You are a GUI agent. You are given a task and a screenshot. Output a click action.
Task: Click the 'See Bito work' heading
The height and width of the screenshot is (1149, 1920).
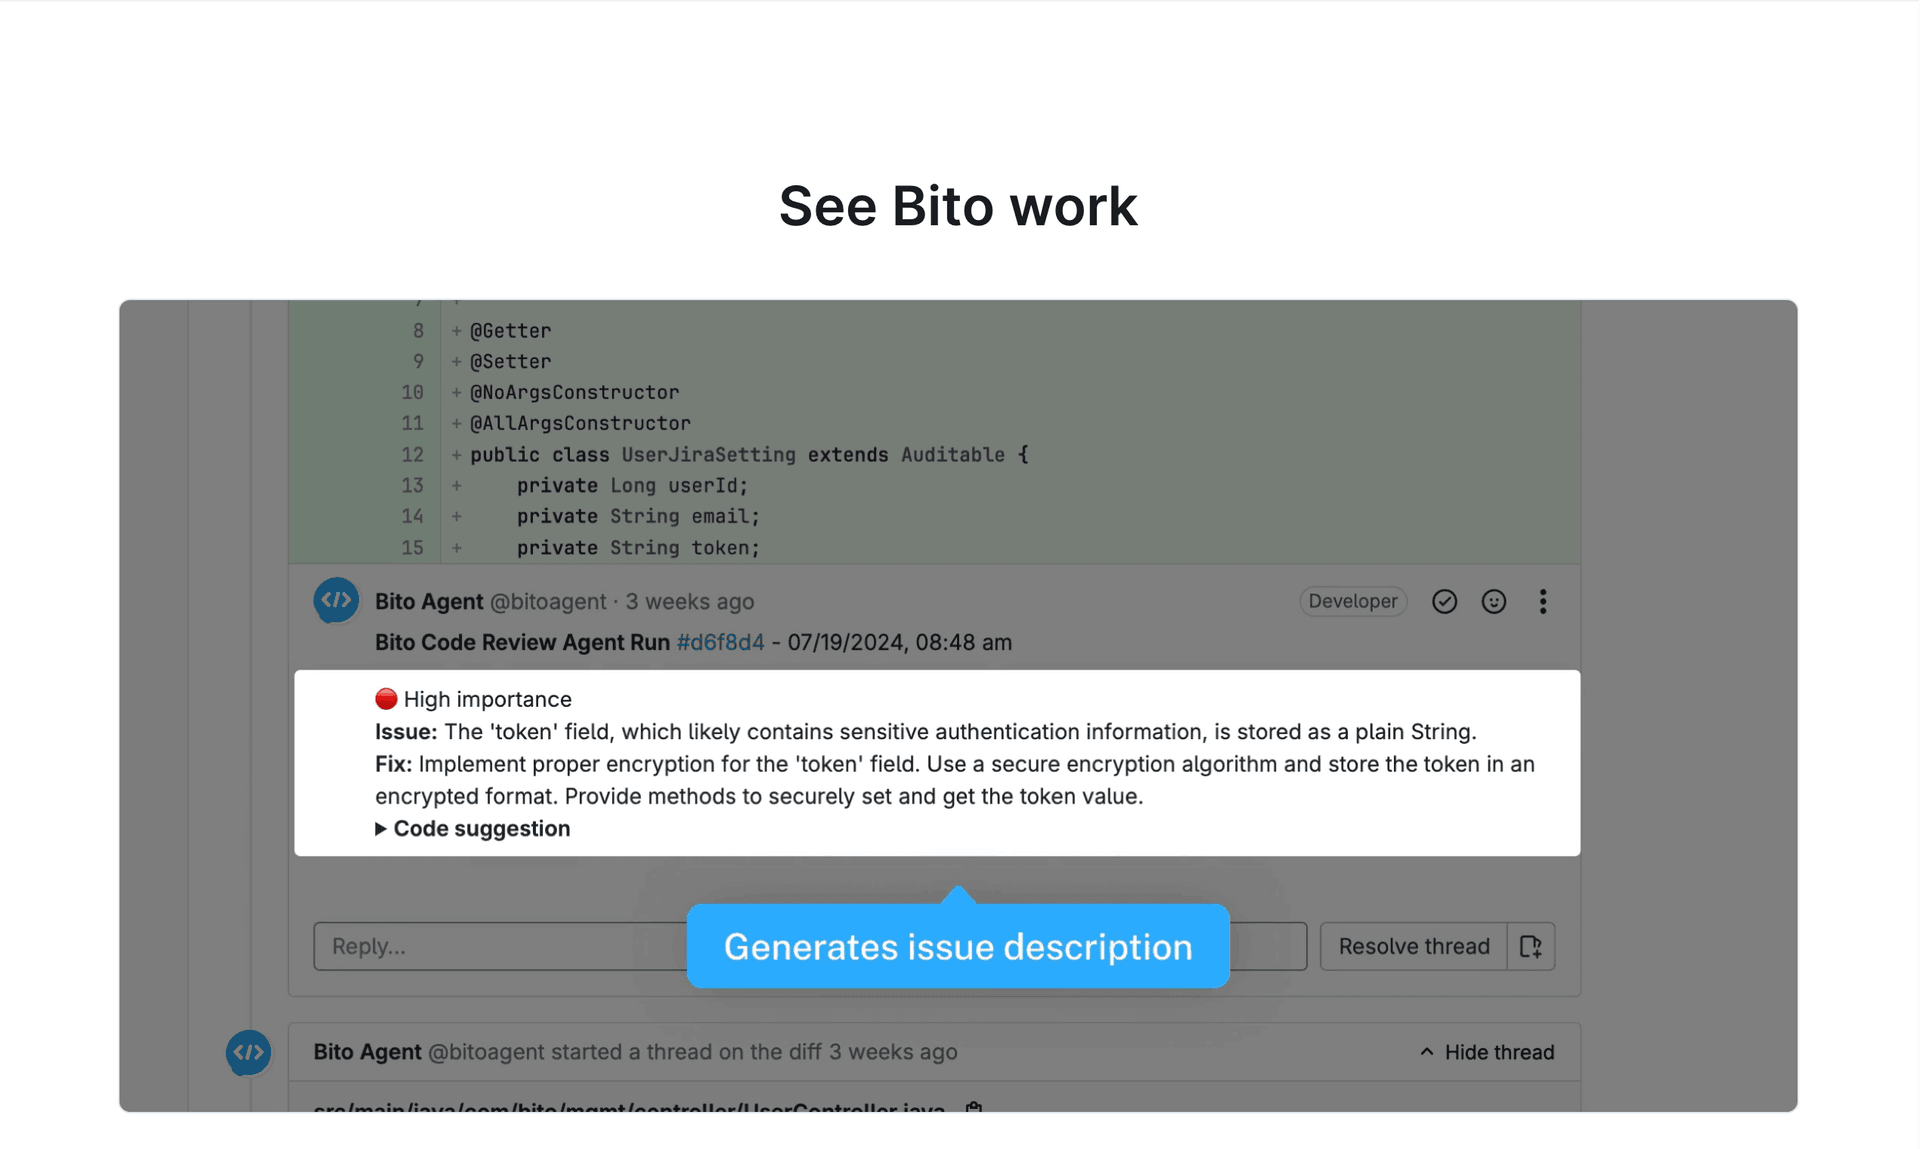(x=958, y=206)
